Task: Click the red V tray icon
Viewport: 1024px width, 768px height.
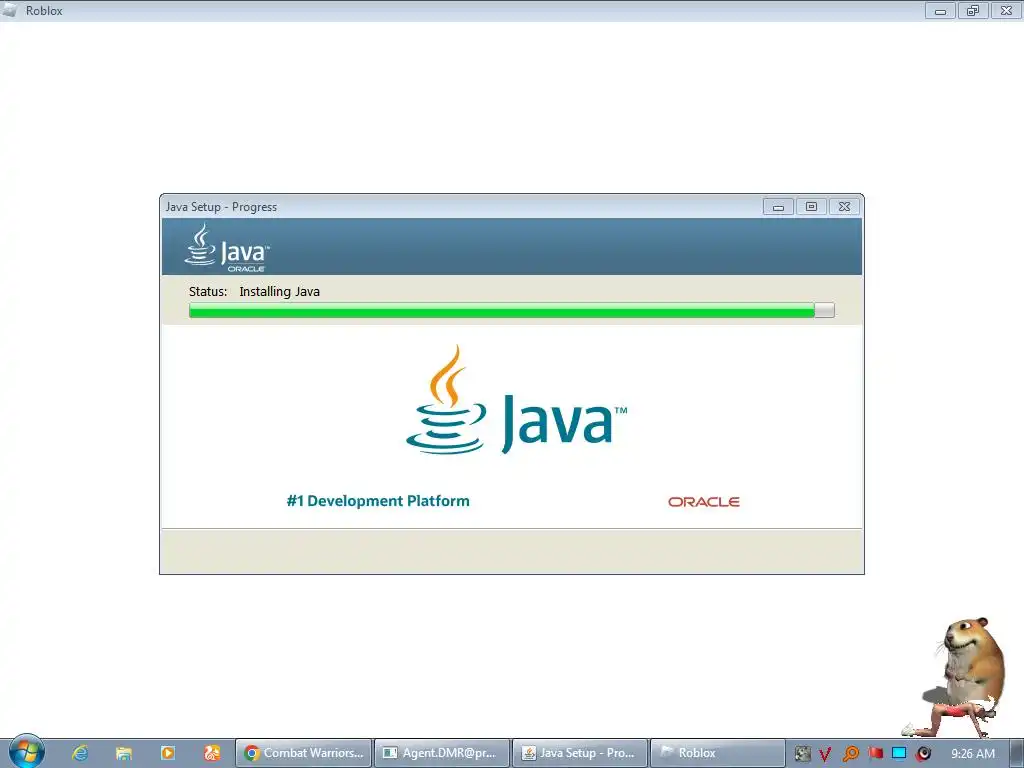Action: coord(825,754)
